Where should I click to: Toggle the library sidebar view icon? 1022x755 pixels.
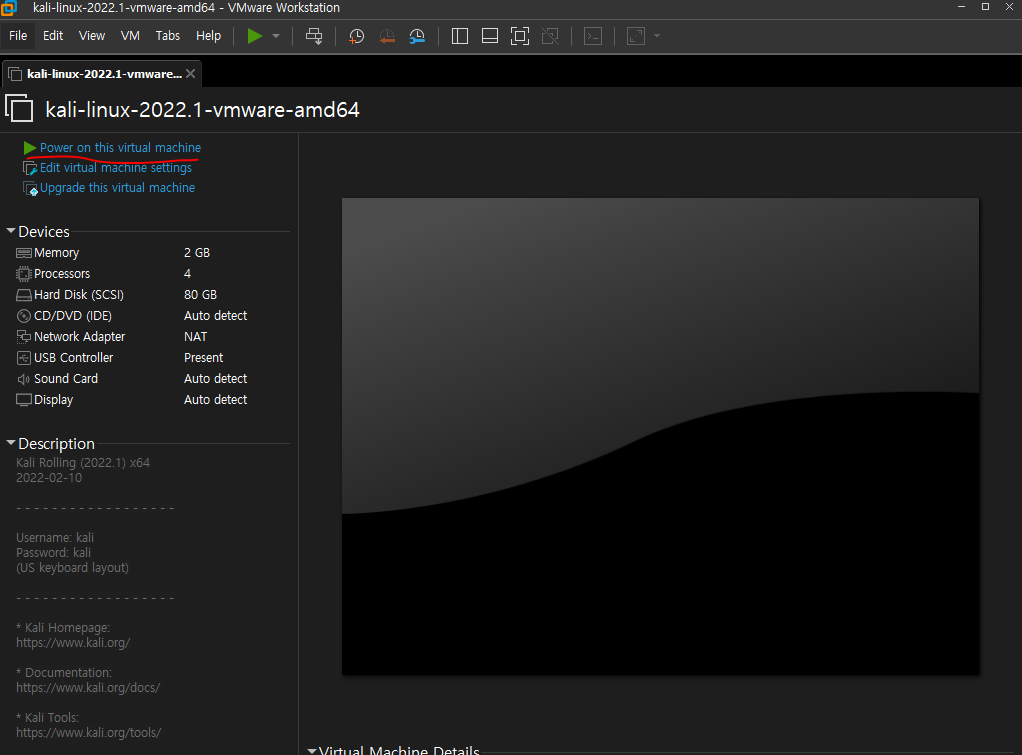[460, 36]
